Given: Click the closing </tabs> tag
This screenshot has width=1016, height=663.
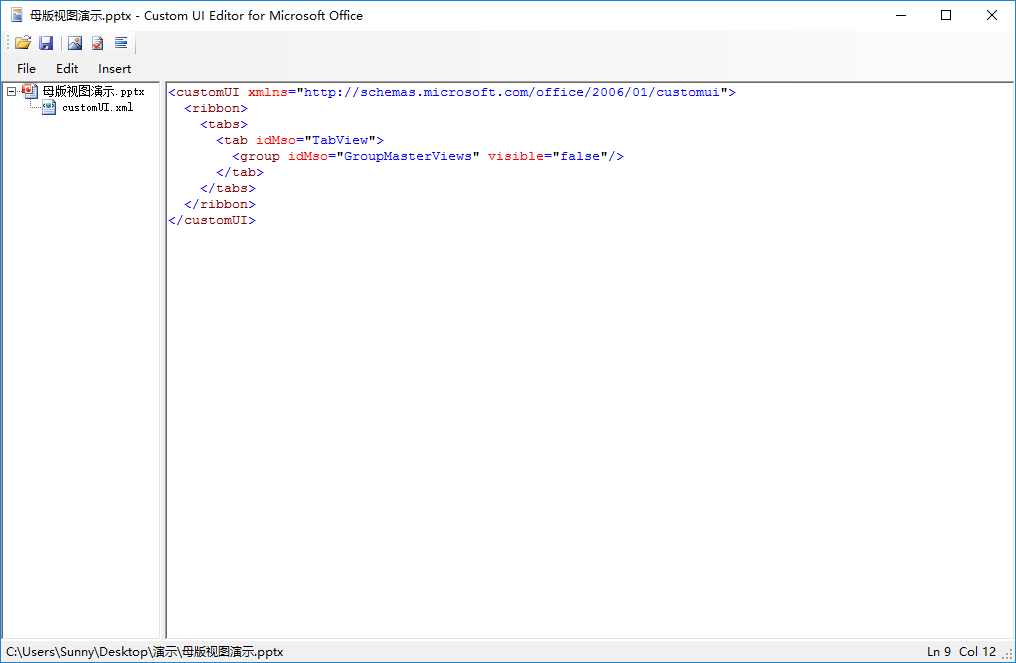Looking at the screenshot, I should (x=228, y=189).
